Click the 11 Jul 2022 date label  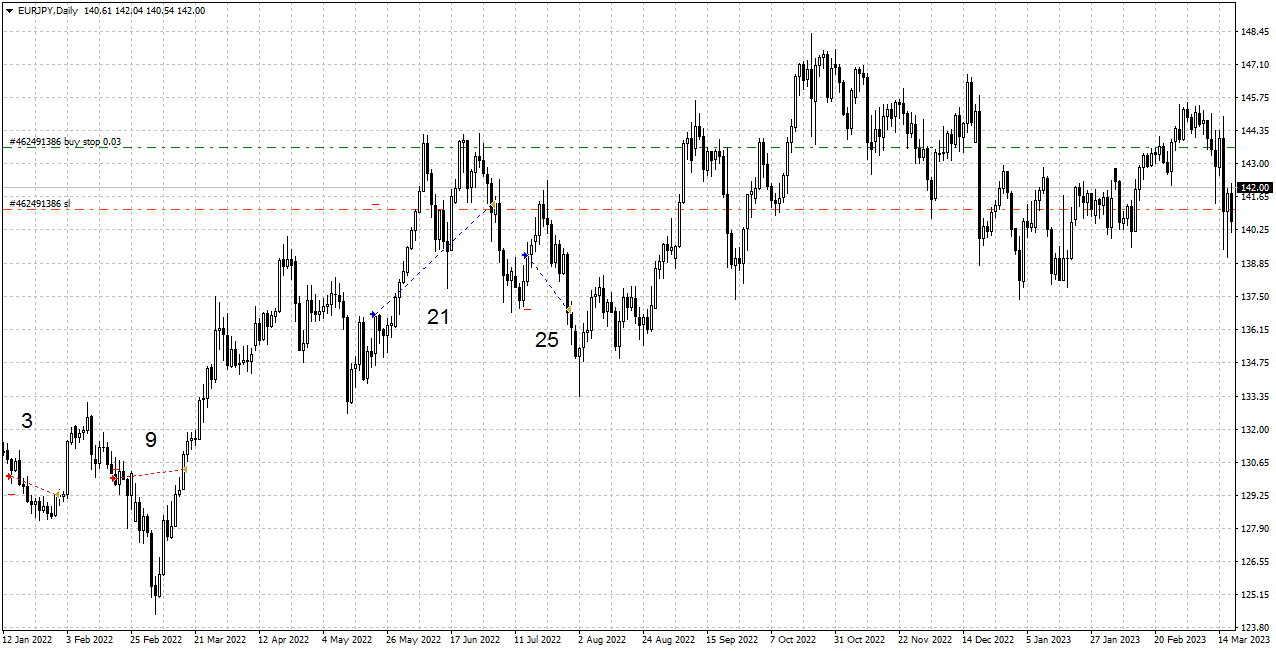coord(539,639)
